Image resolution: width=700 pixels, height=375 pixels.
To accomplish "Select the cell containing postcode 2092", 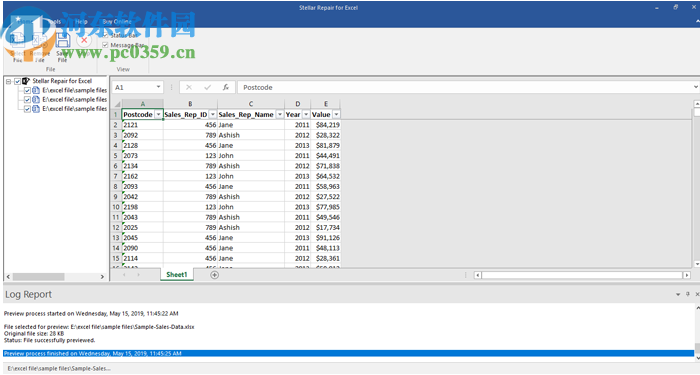I will 142,135.
